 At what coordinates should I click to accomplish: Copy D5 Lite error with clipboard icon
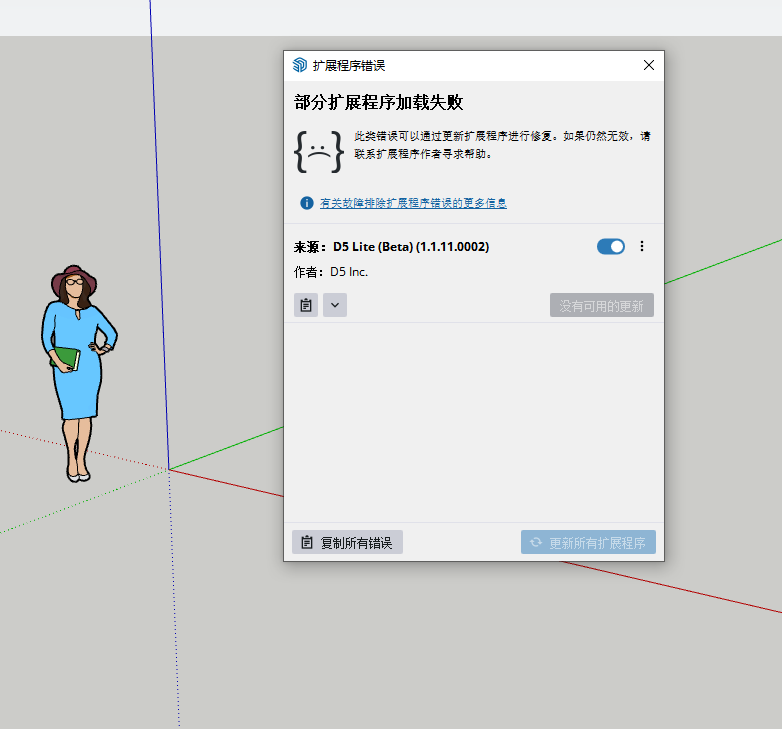[x=306, y=305]
